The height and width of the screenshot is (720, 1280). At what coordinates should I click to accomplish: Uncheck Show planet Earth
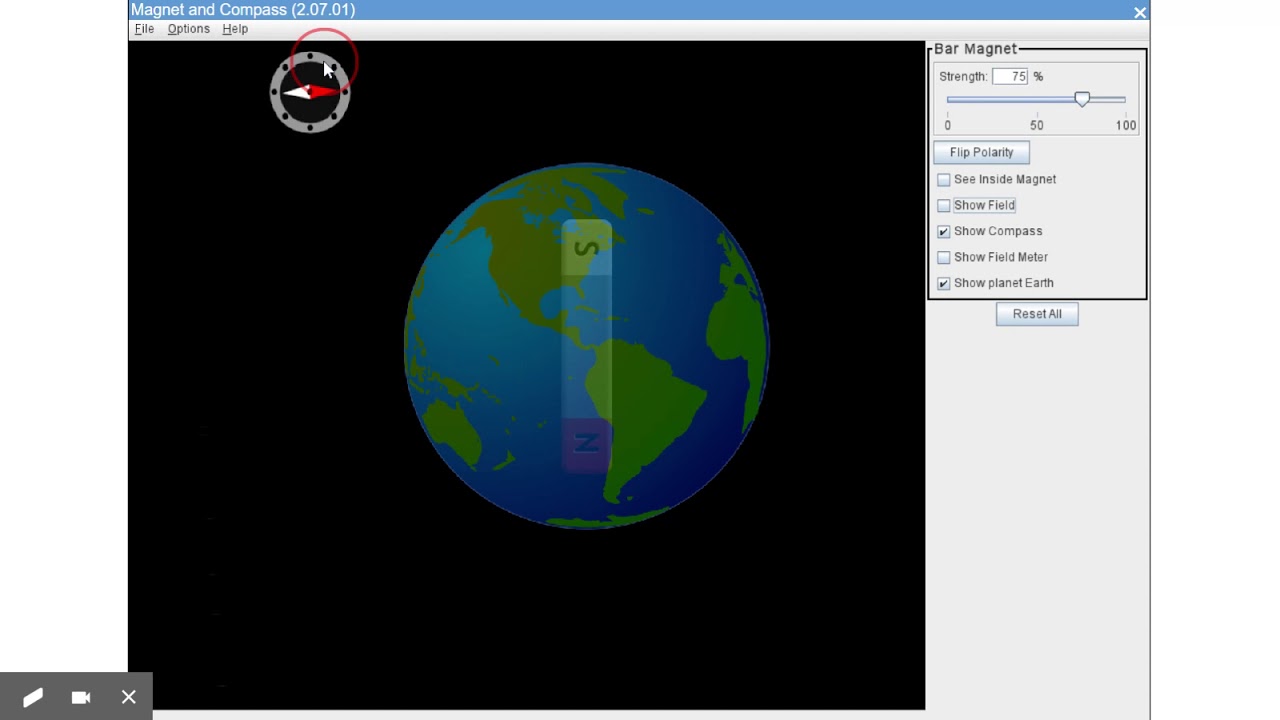click(944, 284)
